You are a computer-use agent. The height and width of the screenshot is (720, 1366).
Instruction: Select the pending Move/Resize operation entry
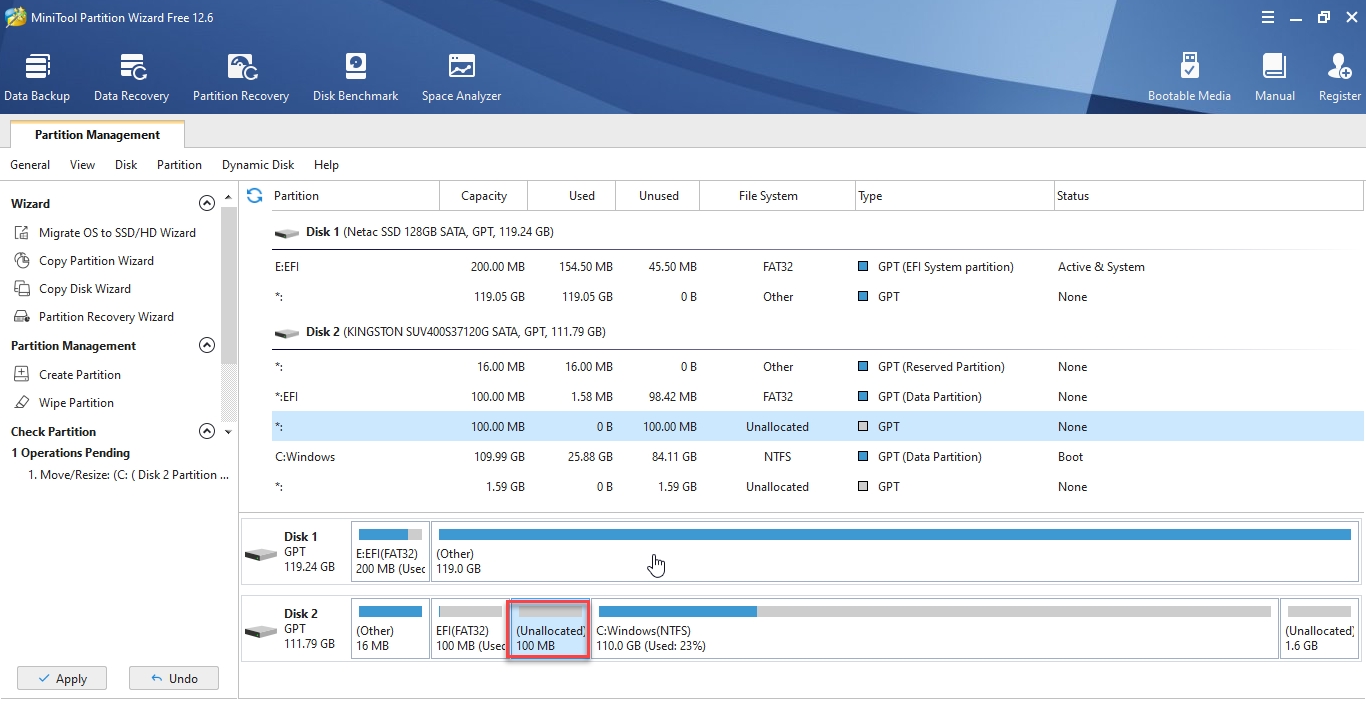[128, 475]
